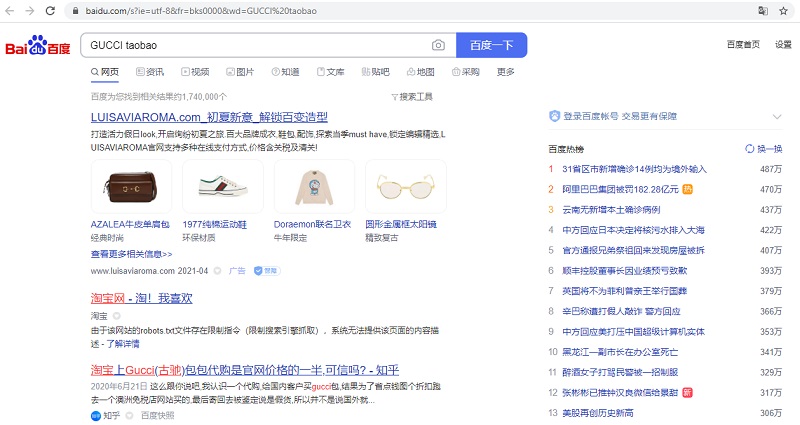Viewport: 800px width, 425px height.
Task: Click the browser back arrow
Action: [x=10, y=10]
